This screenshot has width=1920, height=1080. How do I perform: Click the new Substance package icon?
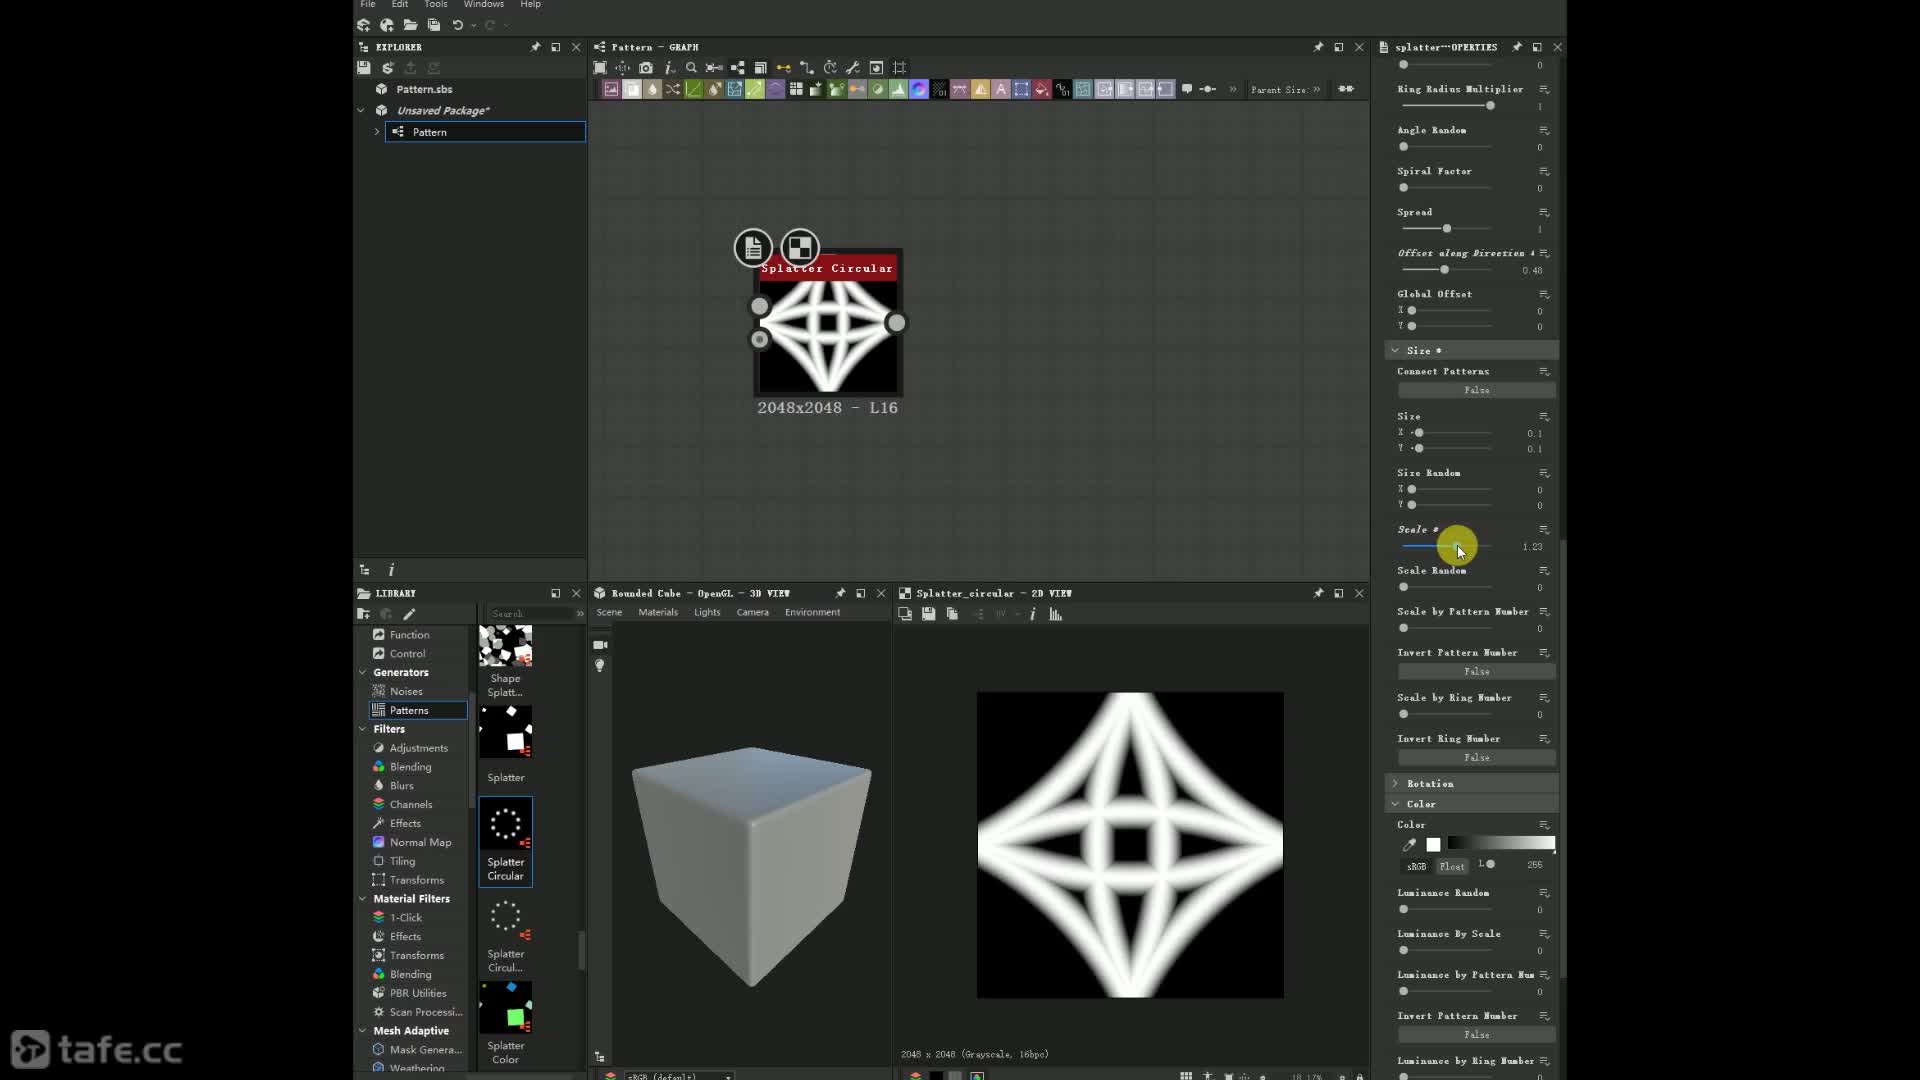click(364, 25)
